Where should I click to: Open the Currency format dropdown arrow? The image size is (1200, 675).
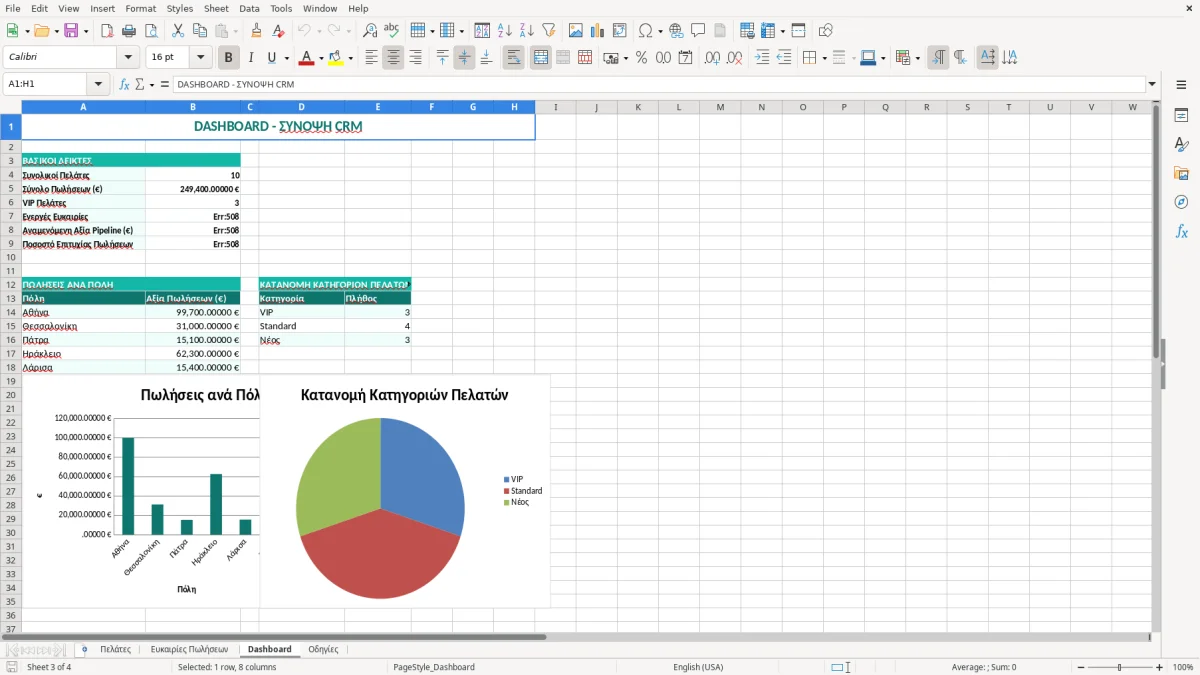coord(625,58)
